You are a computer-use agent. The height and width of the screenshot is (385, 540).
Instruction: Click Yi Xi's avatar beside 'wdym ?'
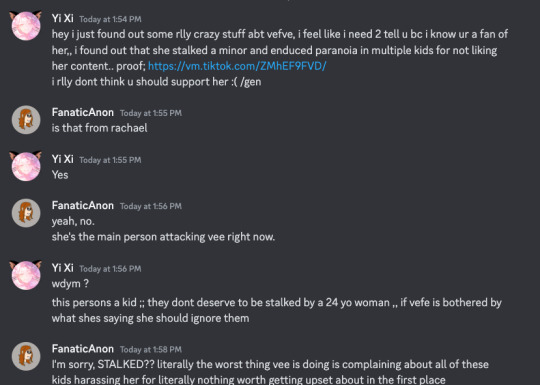(x=26, y=275)
